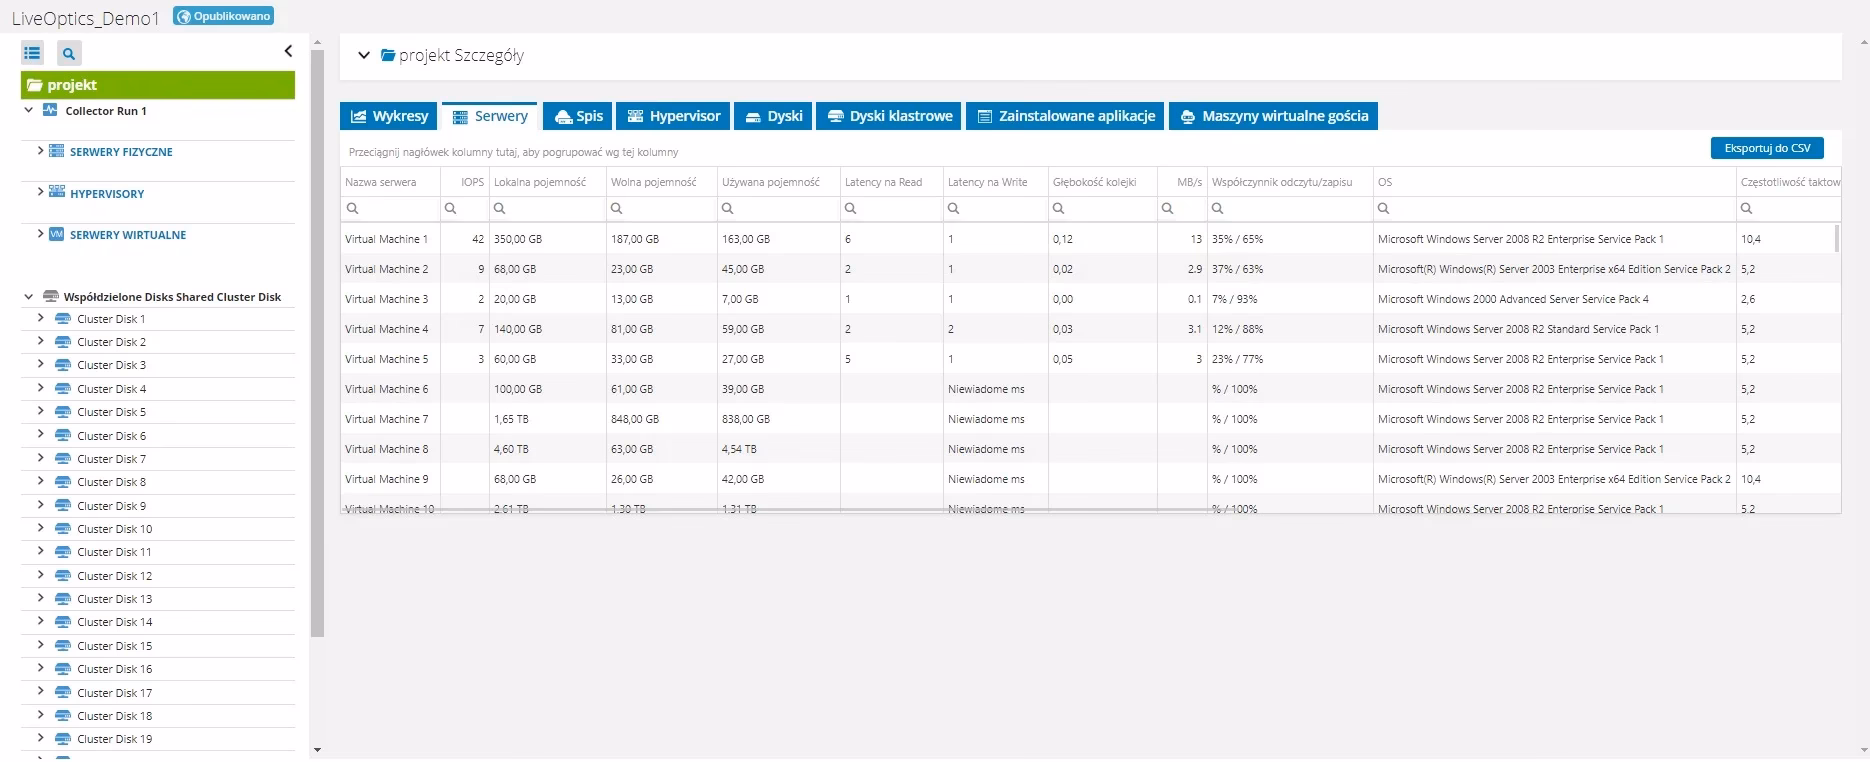Collapse the Collector Run 1 node
This screenshot has width=1870, height=762.
tap(29, 111)
